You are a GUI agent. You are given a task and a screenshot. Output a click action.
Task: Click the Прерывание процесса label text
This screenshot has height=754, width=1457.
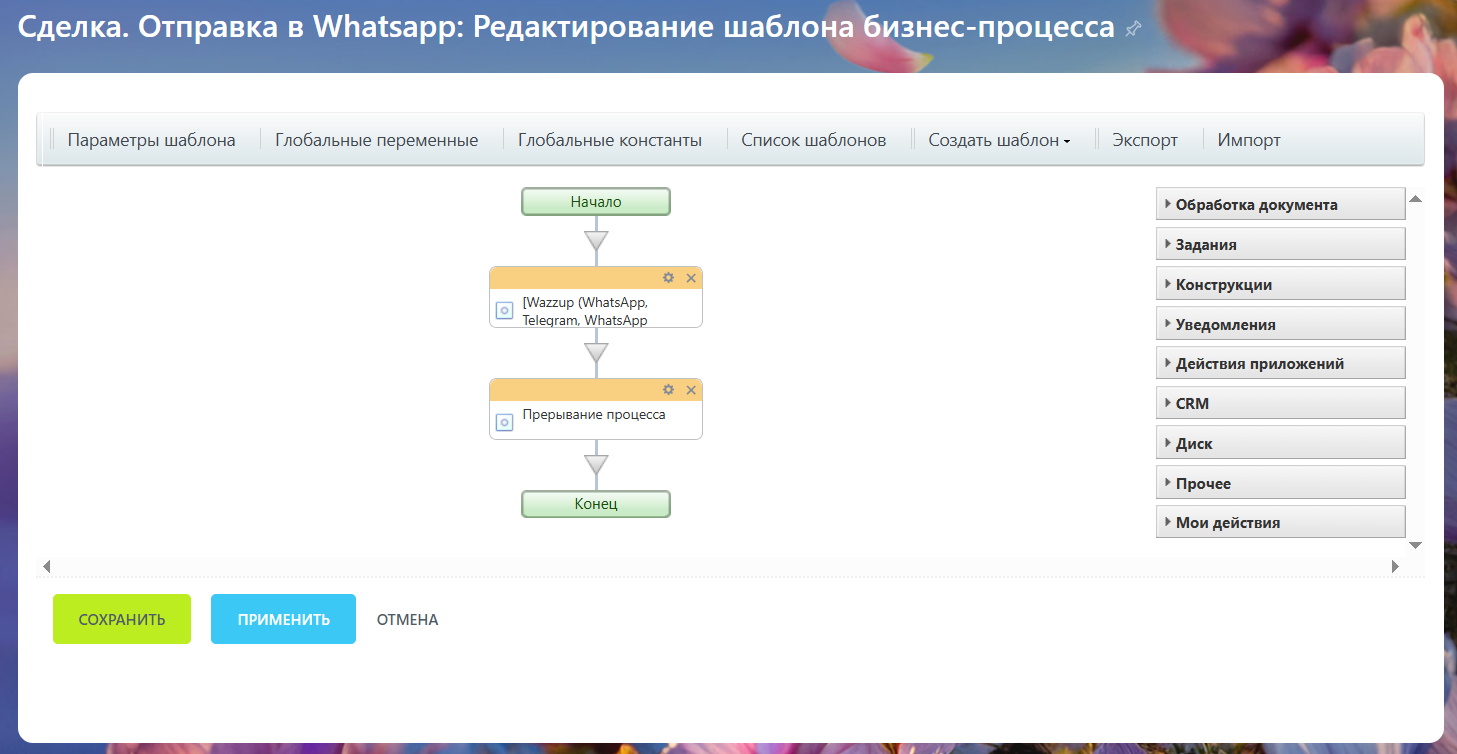pos(594,414)
